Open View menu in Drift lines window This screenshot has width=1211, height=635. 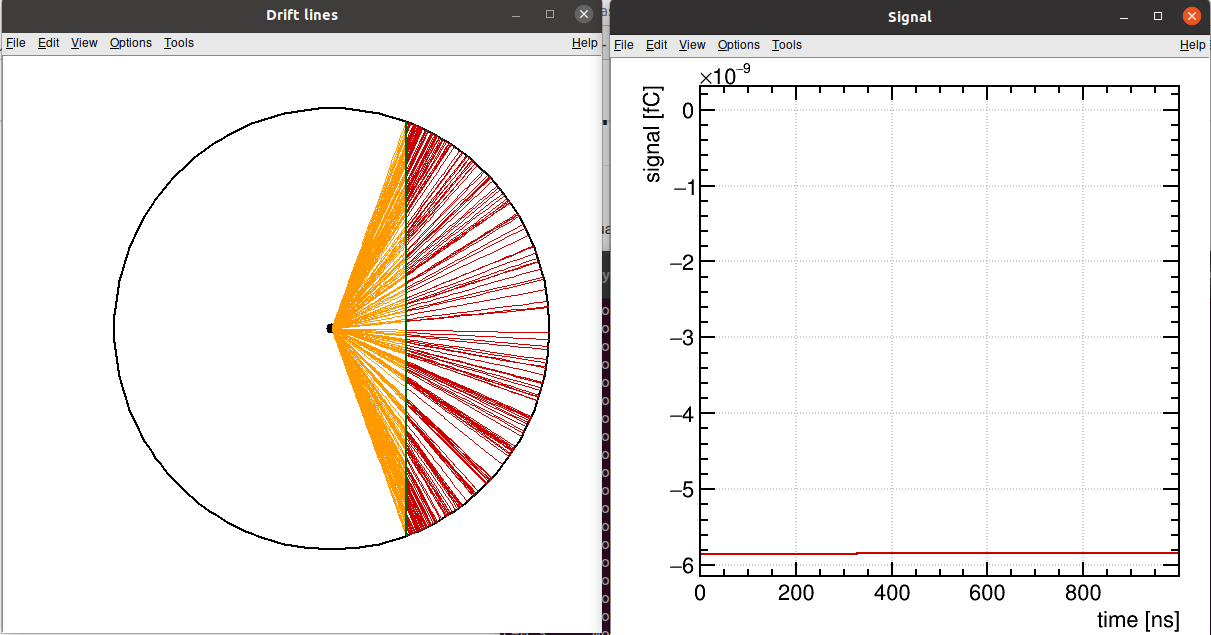[x=84, y=43]
